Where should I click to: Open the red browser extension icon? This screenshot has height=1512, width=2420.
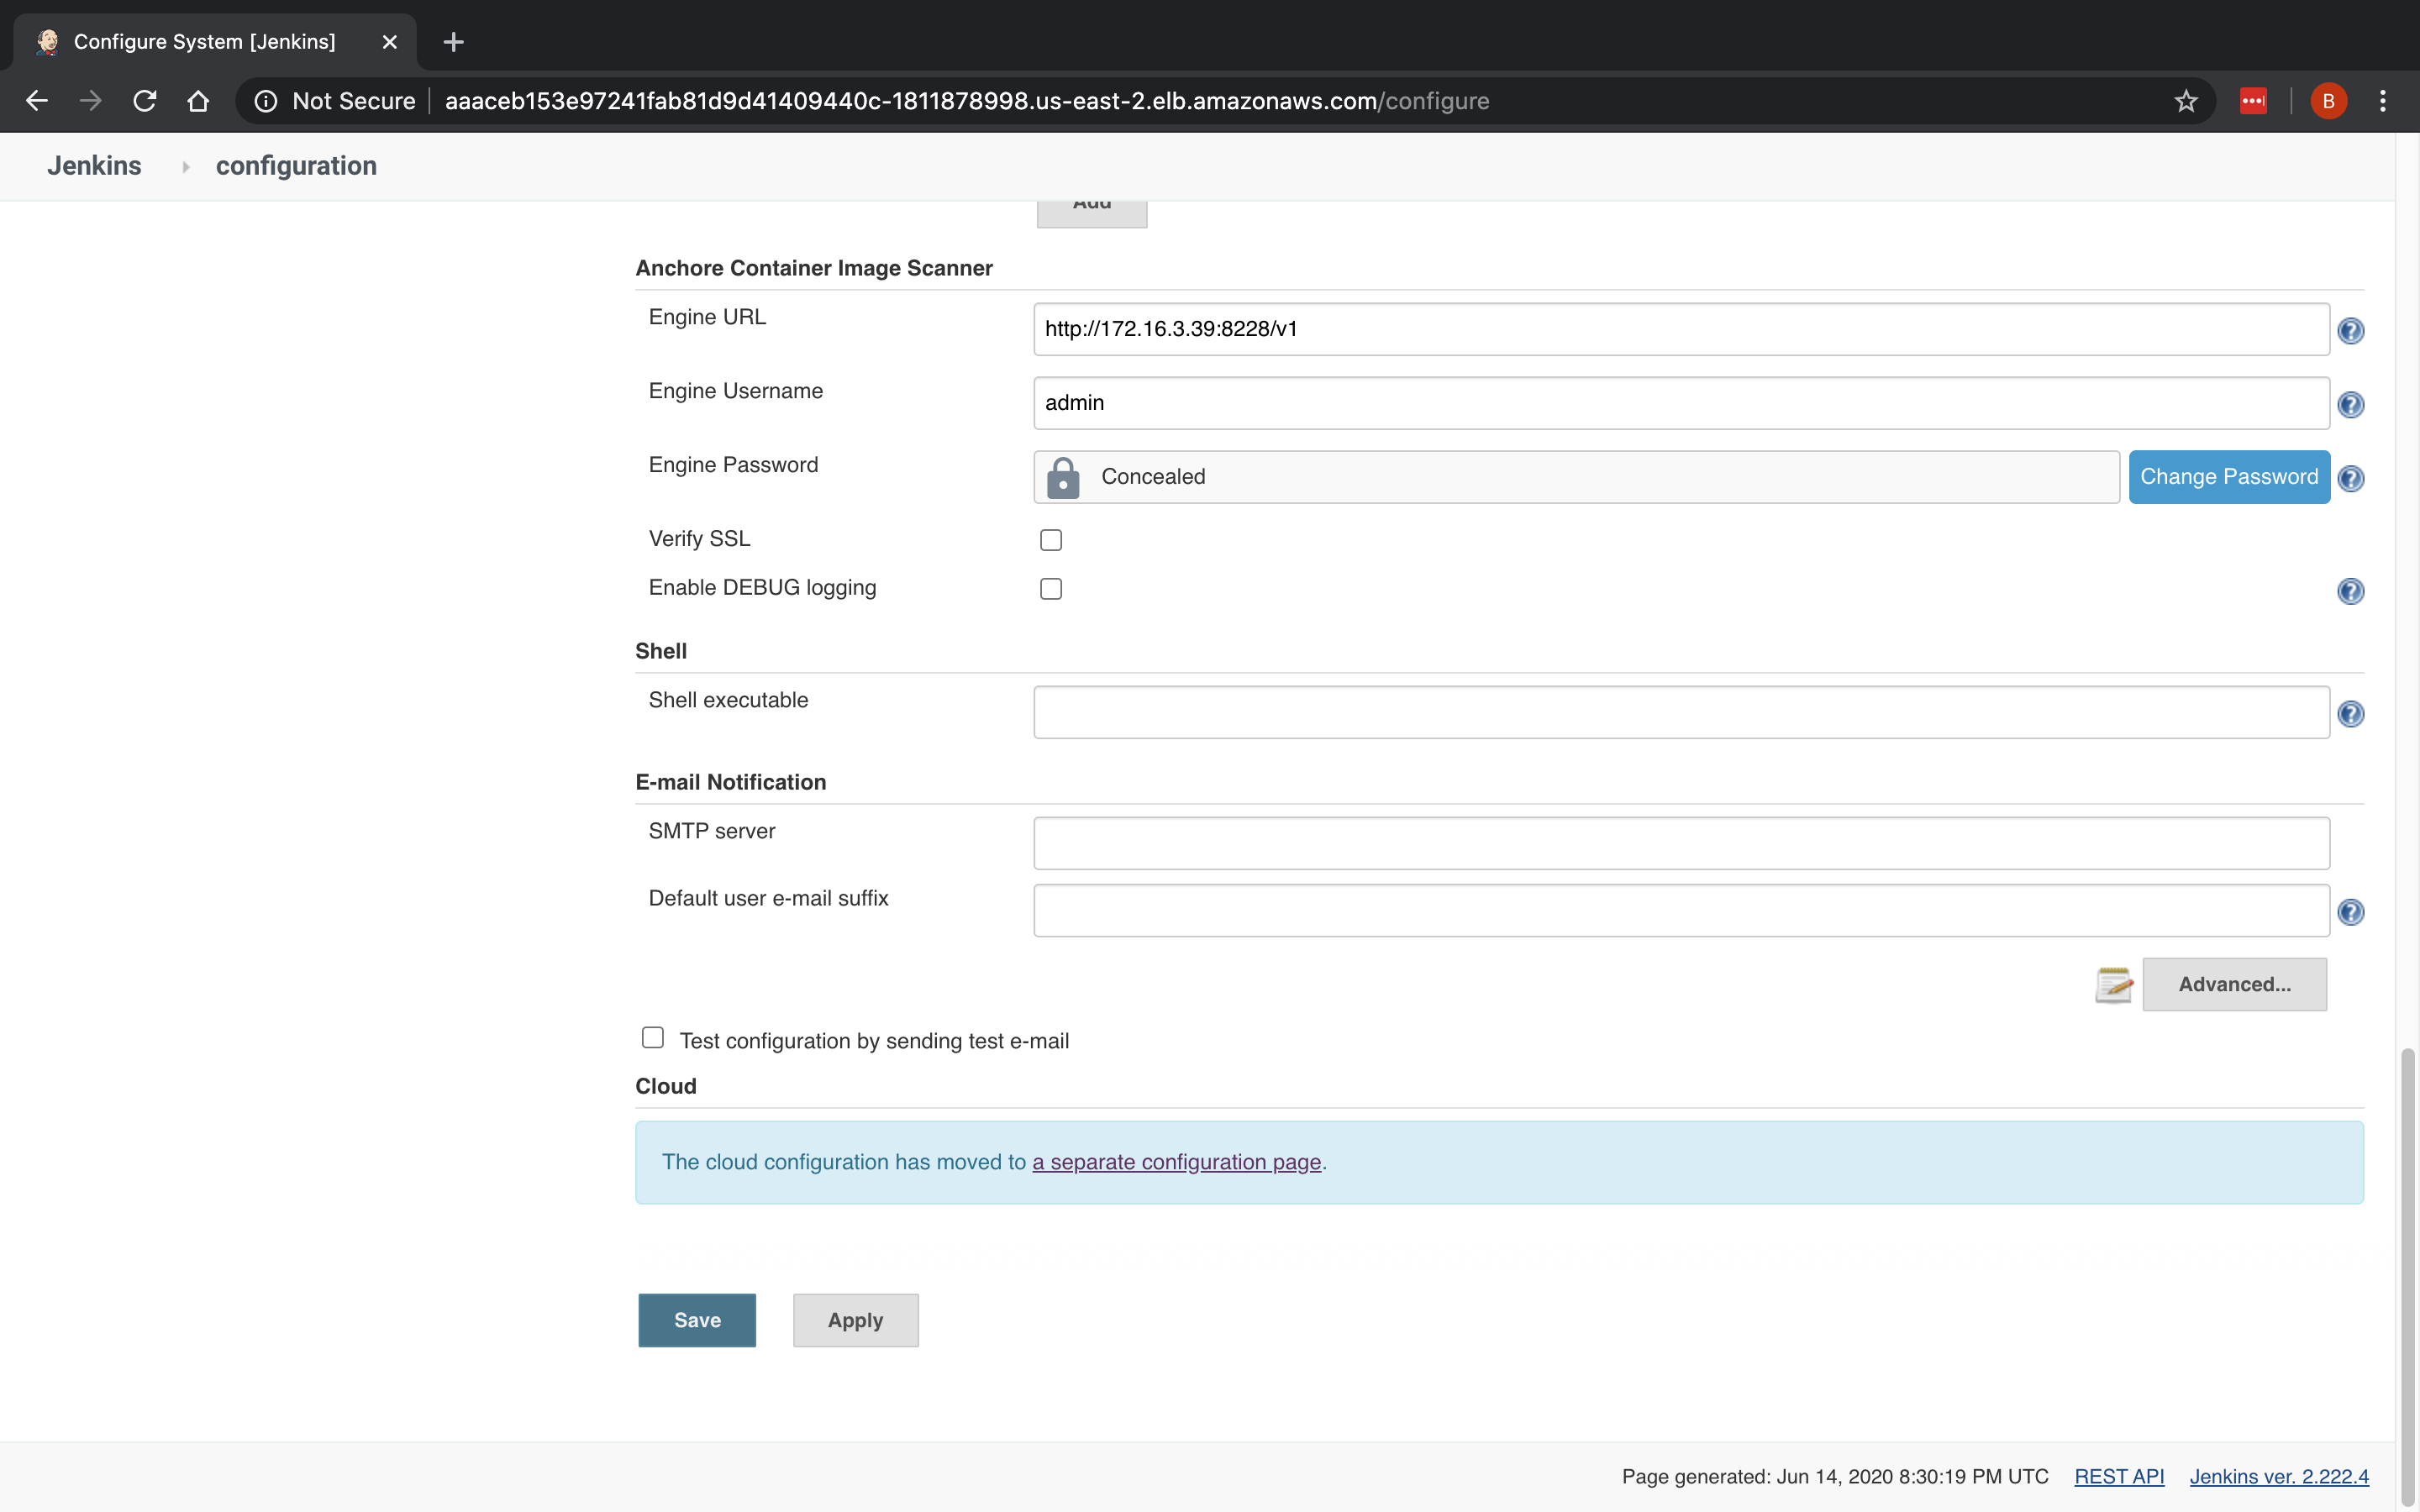point(2253,101)
